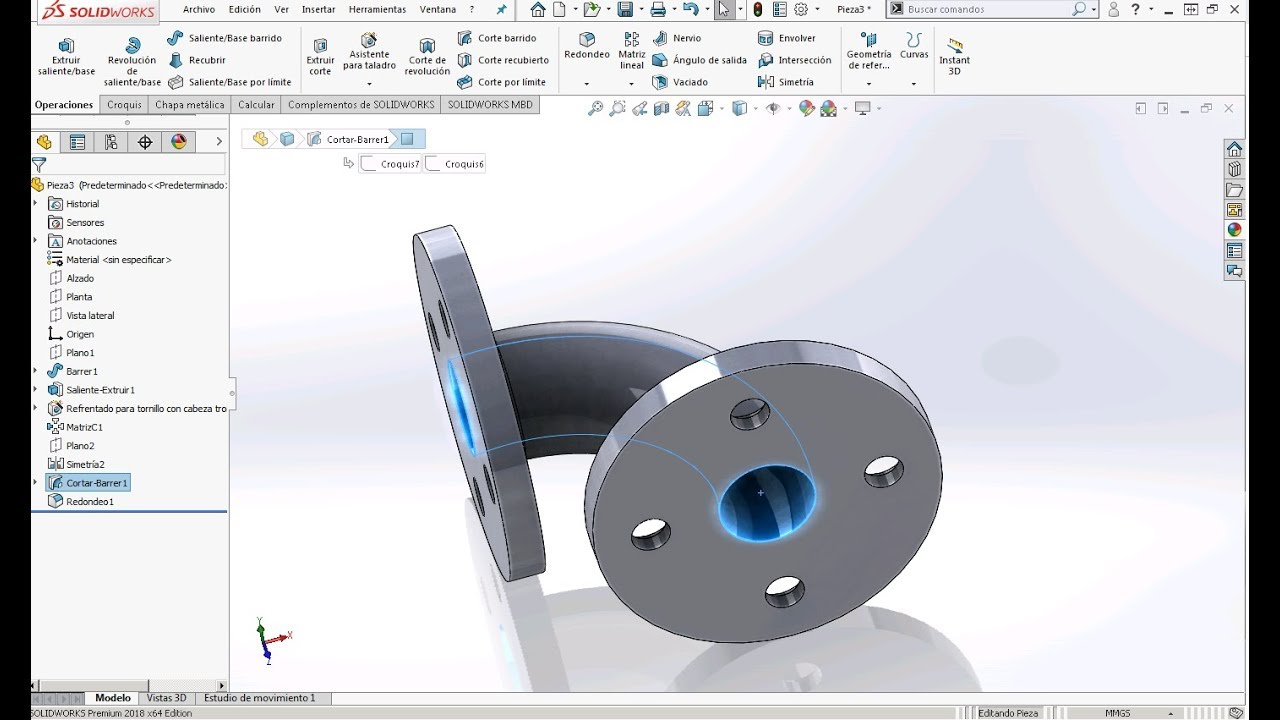1280x720 pixels.
Task: Switch to the Croquis tab
Action: pyautogui.click(x=124, y=104)
